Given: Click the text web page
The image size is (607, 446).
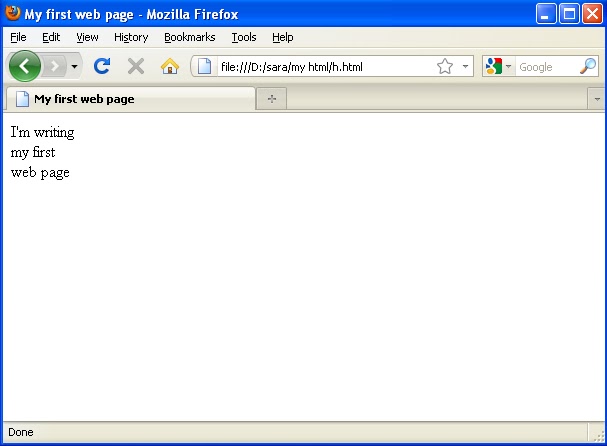Looking at the screenshot, I should pyautogui.click(x=40, y=172).
